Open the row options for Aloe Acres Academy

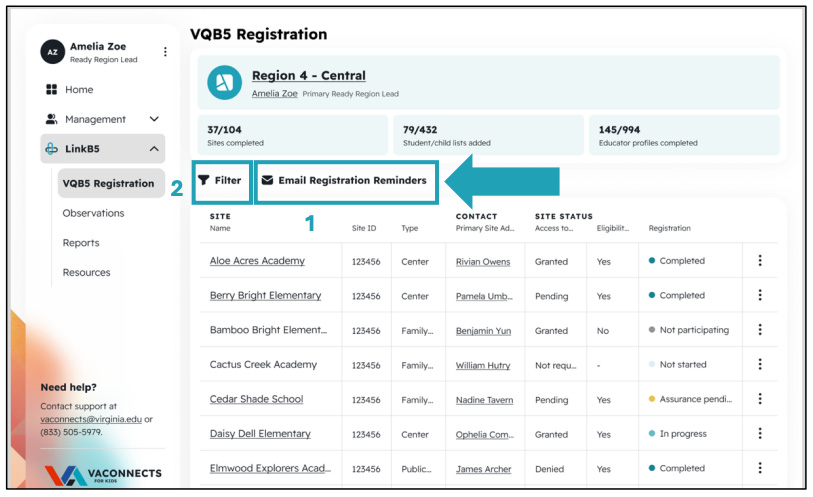click(x=760, y=261)
